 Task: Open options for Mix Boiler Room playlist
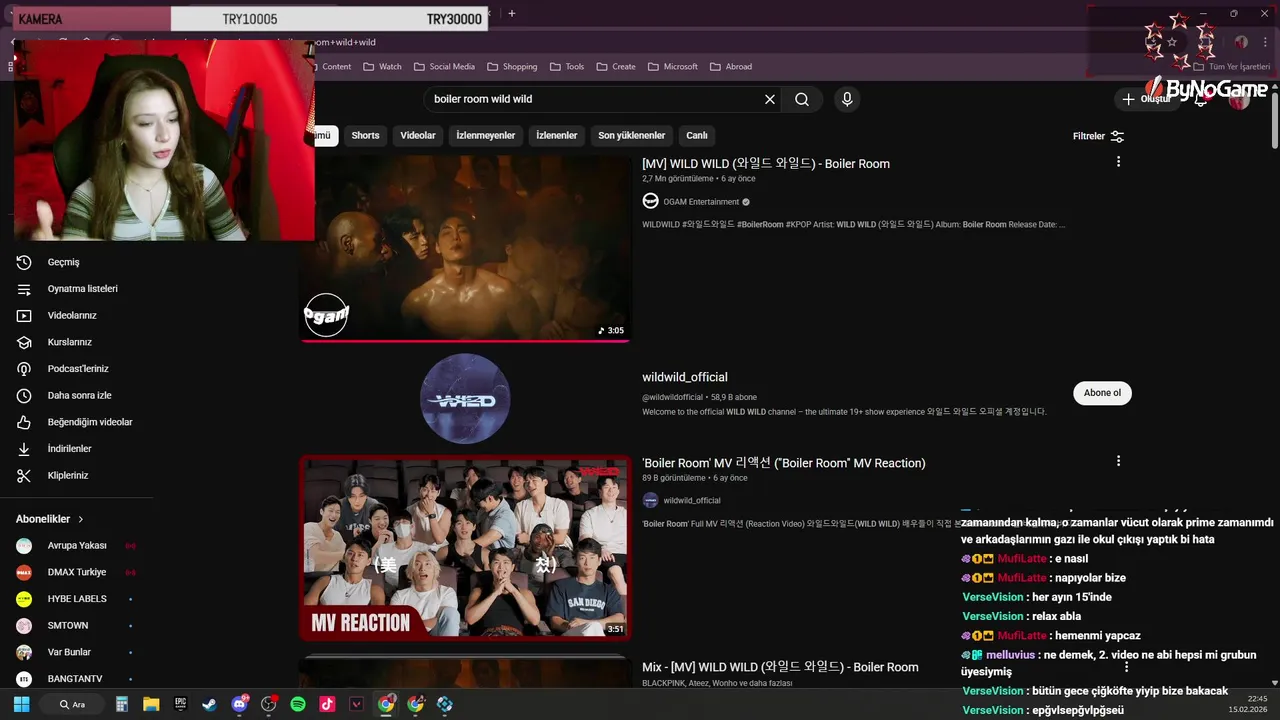(1126, 667)
